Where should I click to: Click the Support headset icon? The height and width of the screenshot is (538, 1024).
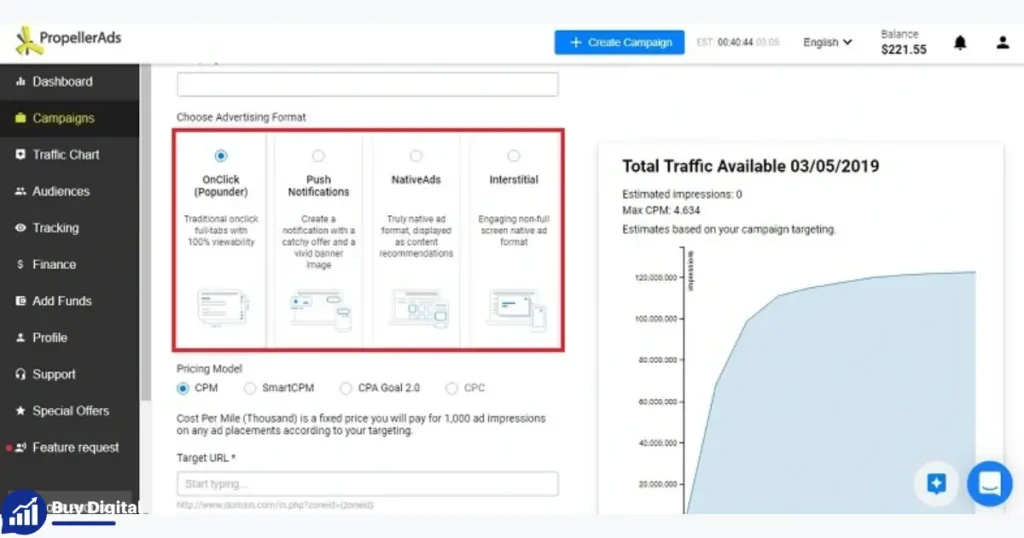click(x=20, y=374)
